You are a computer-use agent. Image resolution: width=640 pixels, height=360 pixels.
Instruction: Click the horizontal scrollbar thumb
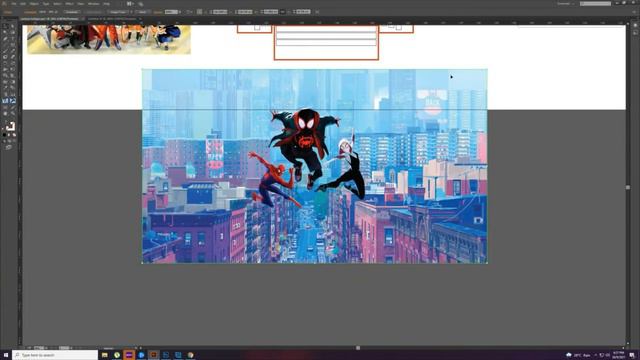tap(358, 348)
